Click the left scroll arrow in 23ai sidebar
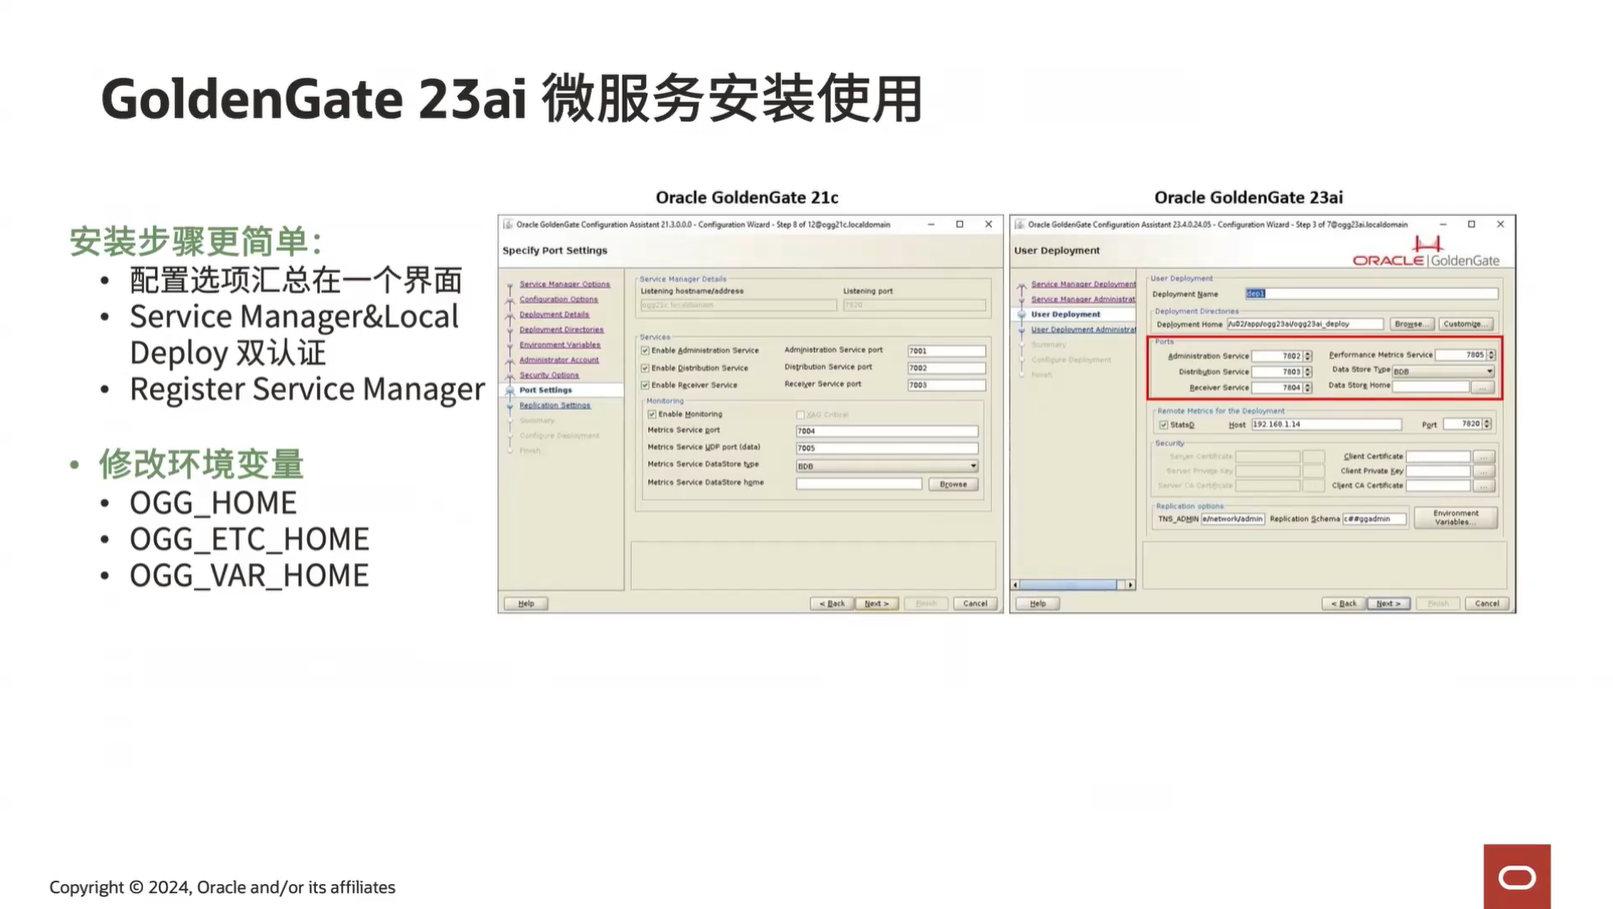 [1016, 585]
